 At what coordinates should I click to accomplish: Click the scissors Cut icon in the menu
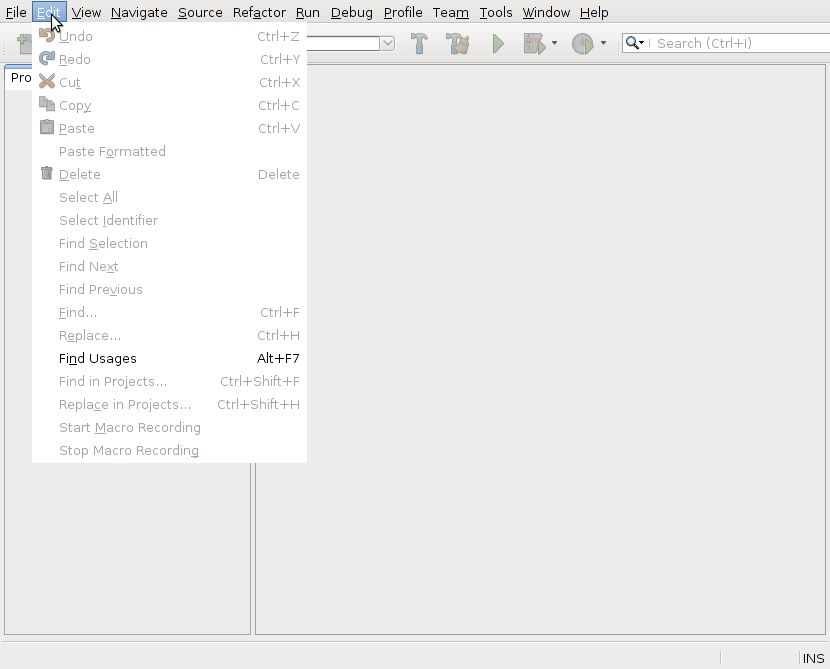coord(47,81)
